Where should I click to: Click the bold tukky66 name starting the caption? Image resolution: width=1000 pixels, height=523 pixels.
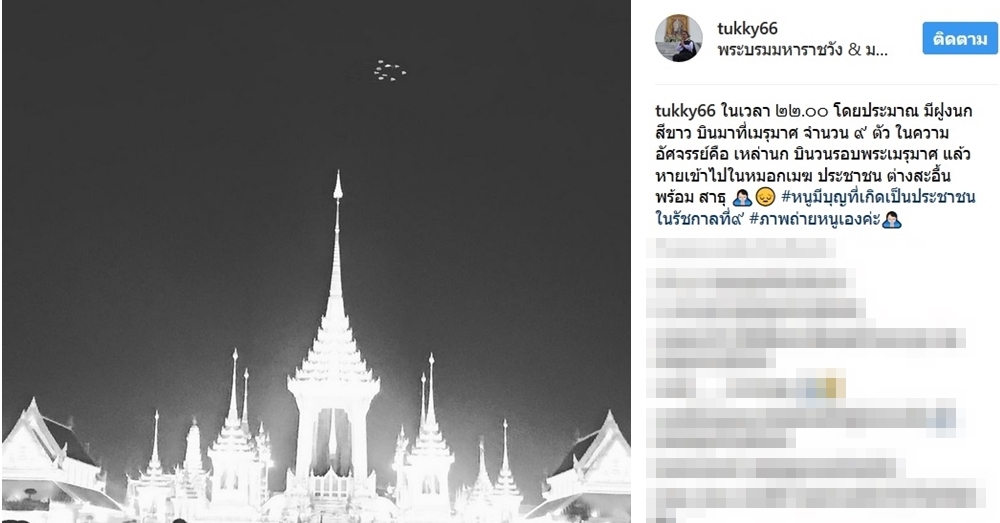[686, 111]
